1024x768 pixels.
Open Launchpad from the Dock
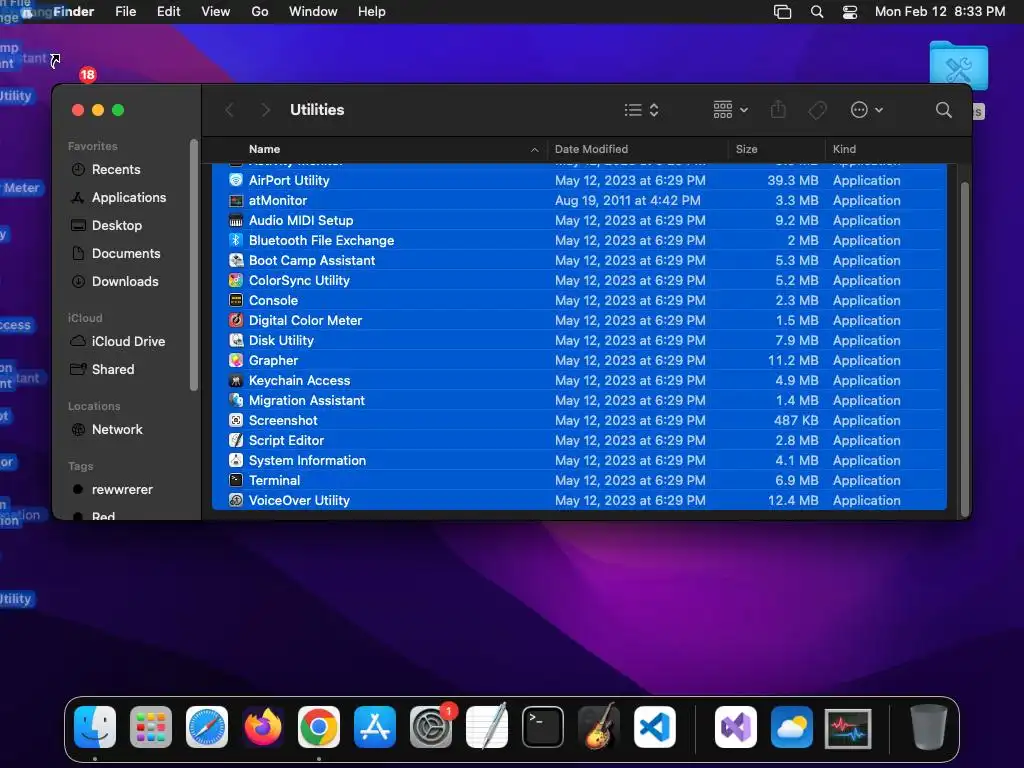tap(151, 727)
